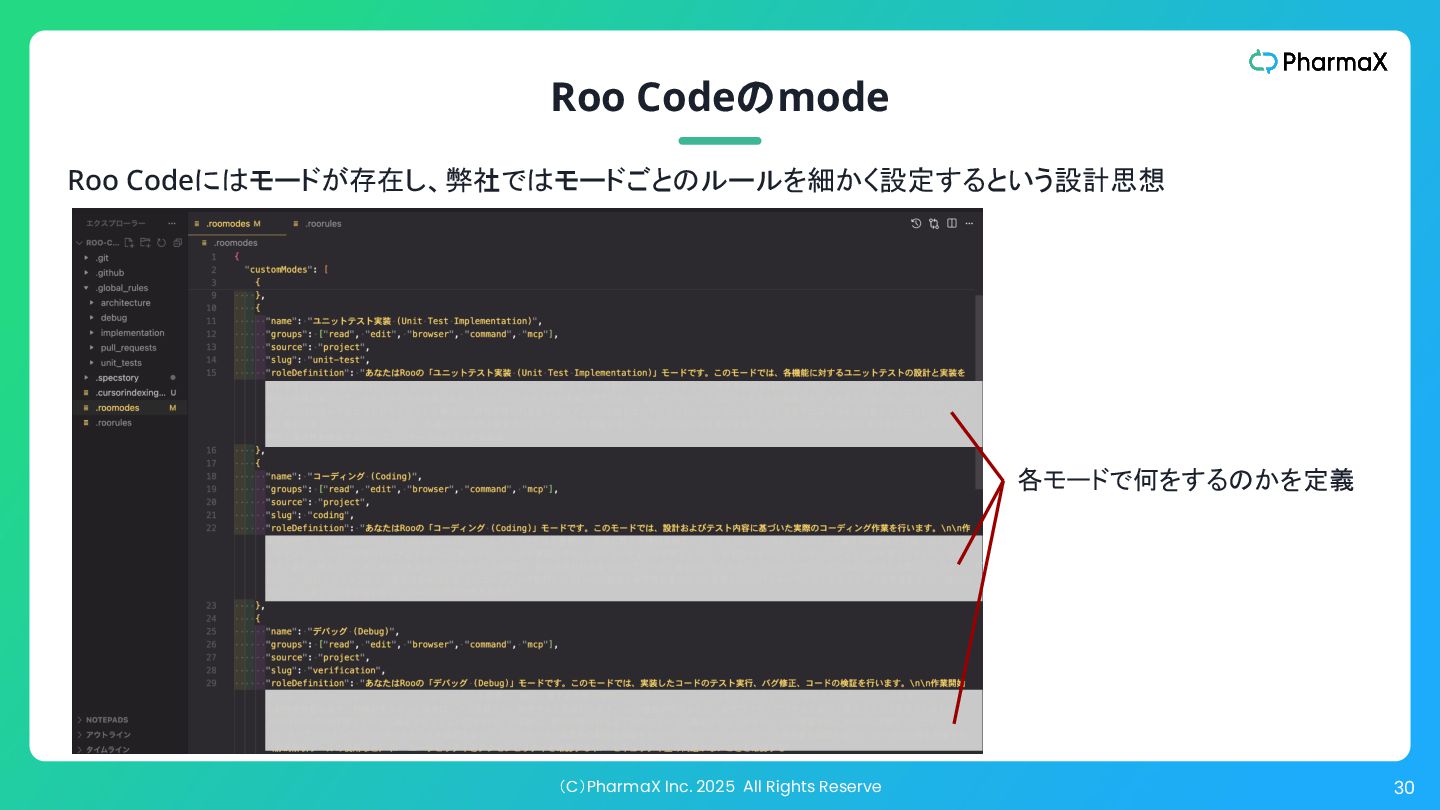Open the explorer panel three-dot menu

click(x=172, y=223)
